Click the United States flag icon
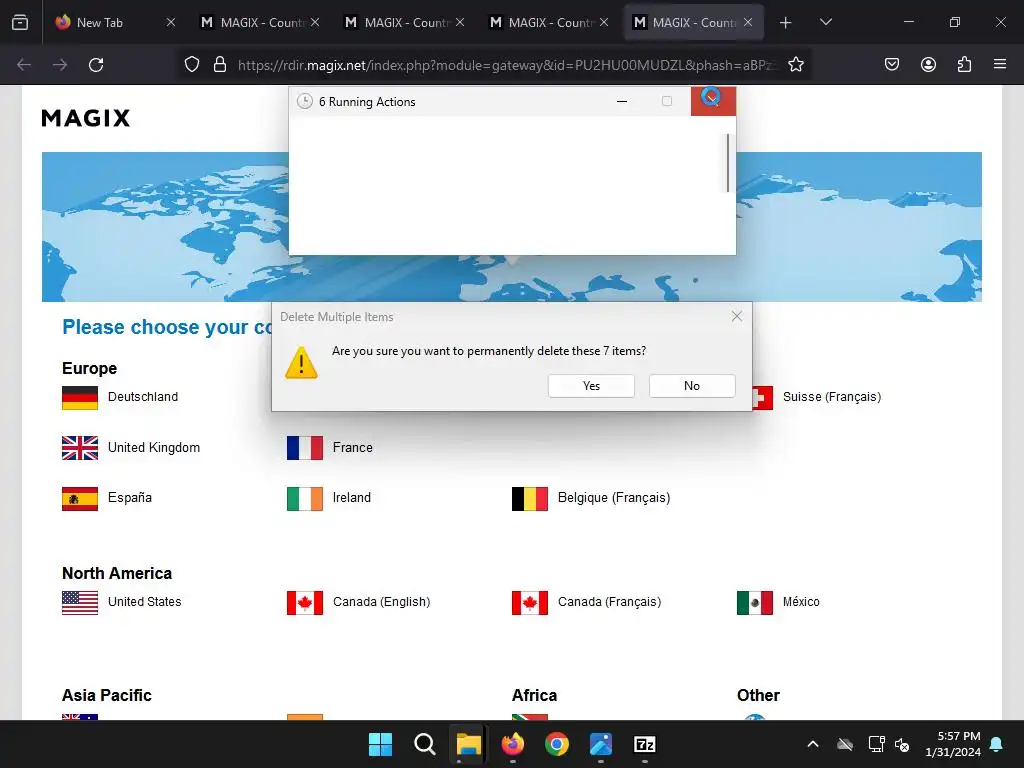The image size is (1024, 768). 80,603
